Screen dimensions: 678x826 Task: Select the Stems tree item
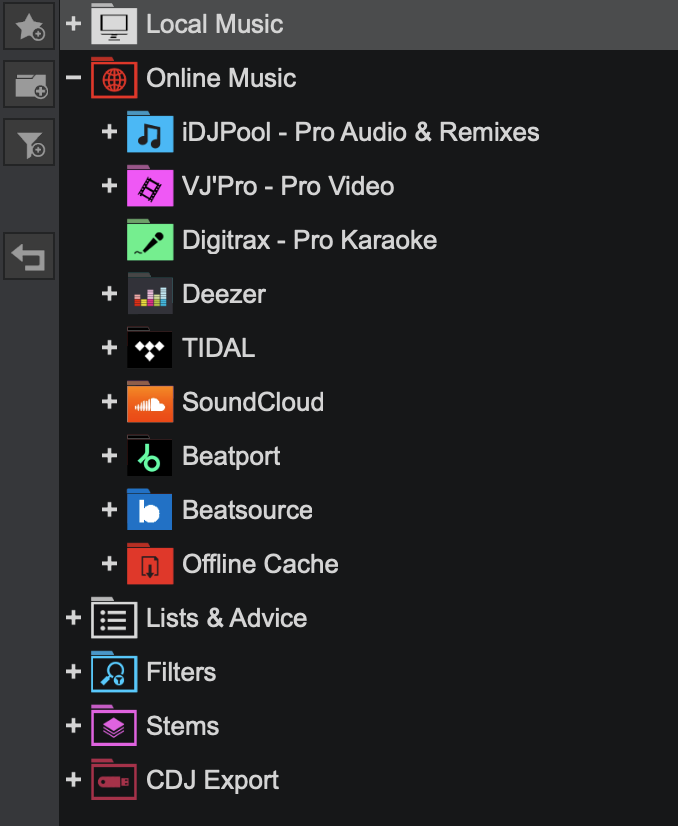(x=182, y=726)
